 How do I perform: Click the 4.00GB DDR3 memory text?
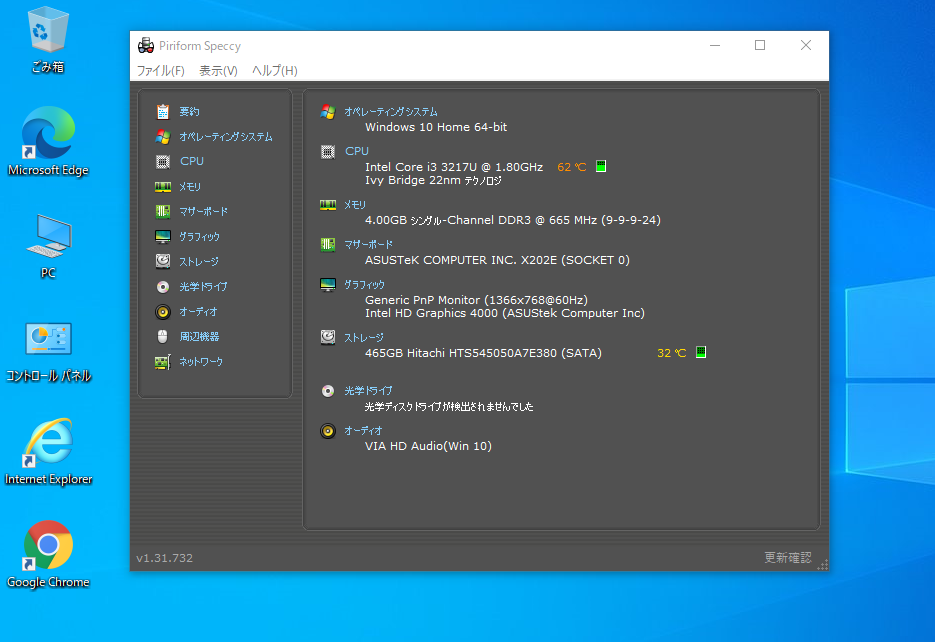pyautogui.click(x=513, y=220)
